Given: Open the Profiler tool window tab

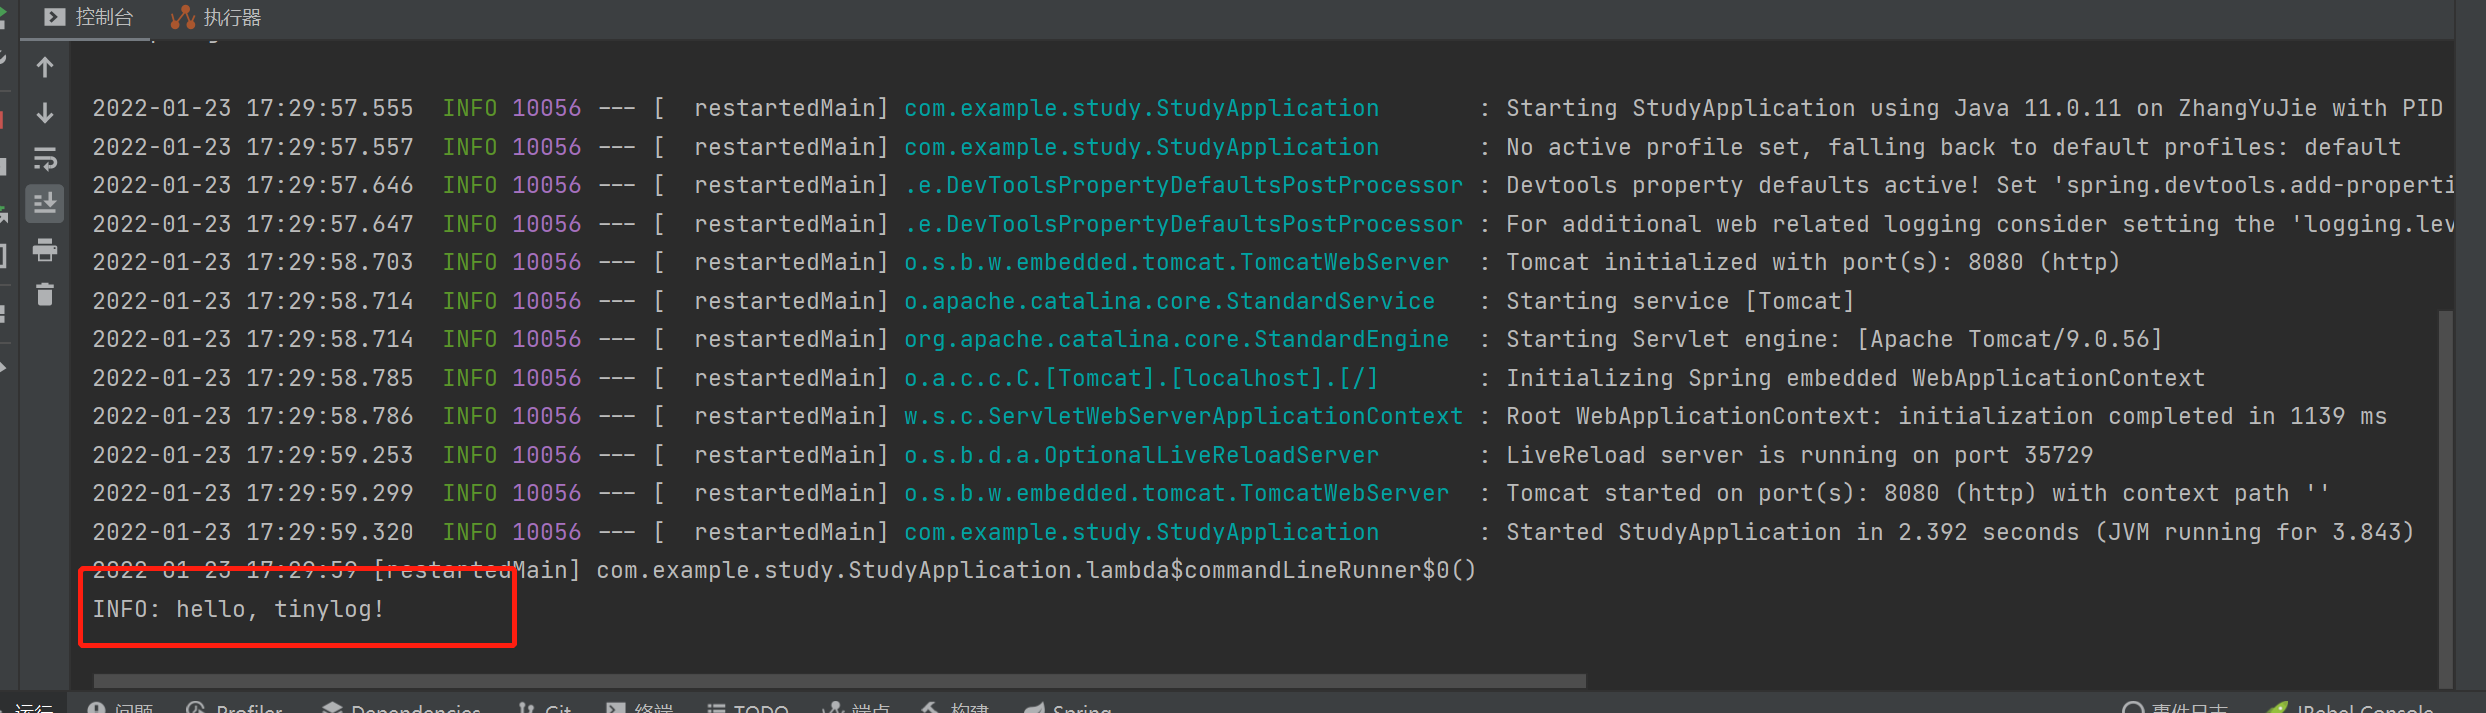Looking at the screenshot, I should pyautogui.click(x=236, y=708).
